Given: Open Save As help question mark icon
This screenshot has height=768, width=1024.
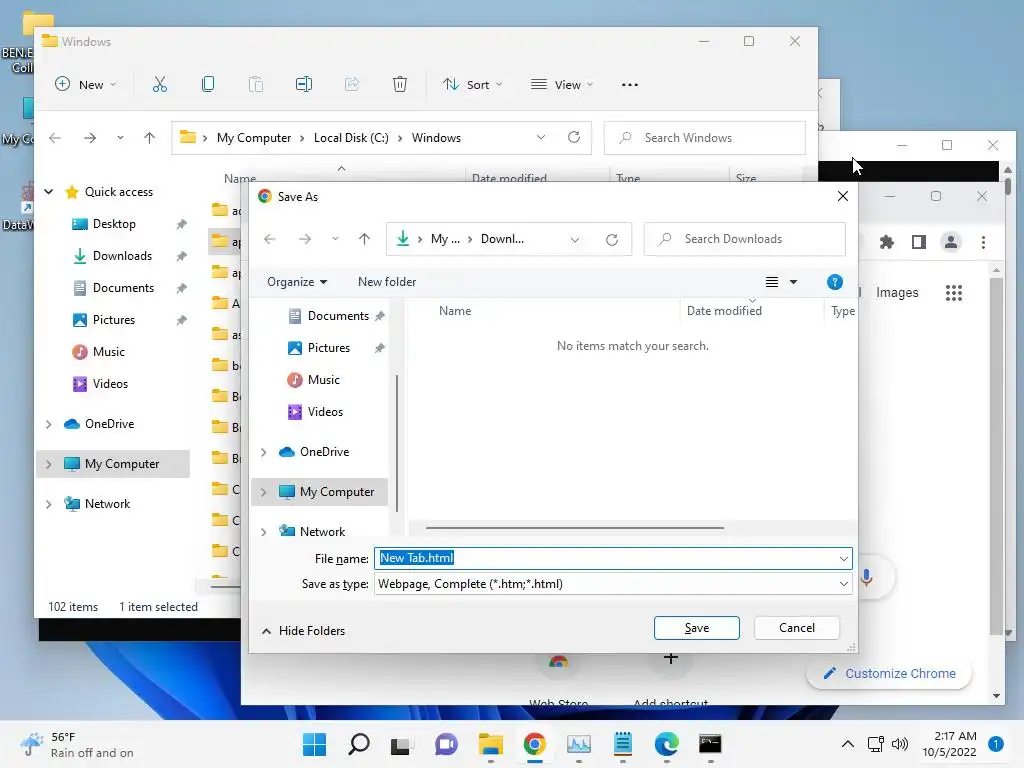Looking at the screenshot, I should click(834, 282).
